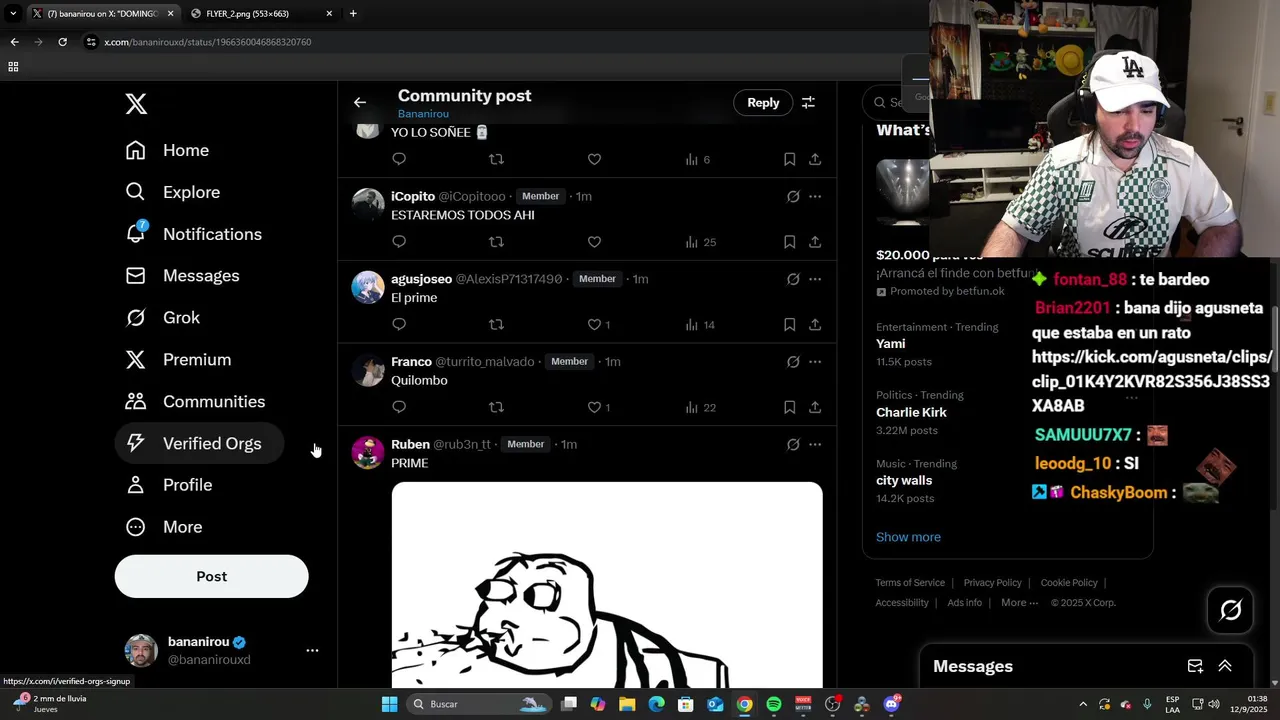The image size is (1280, 720).
Task: Reply to agusjoseo's comment
Action: tap(399, 324)
